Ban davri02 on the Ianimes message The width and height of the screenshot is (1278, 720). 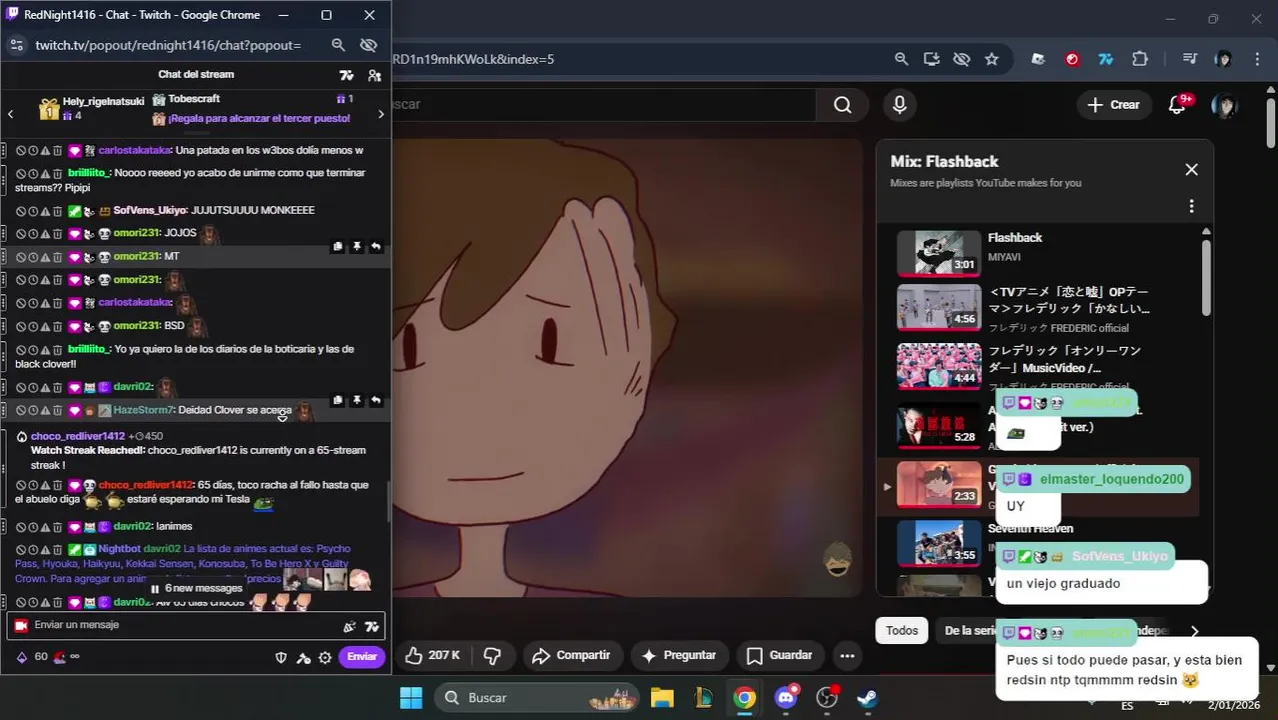pyautogui.click(x=21, y=527)
